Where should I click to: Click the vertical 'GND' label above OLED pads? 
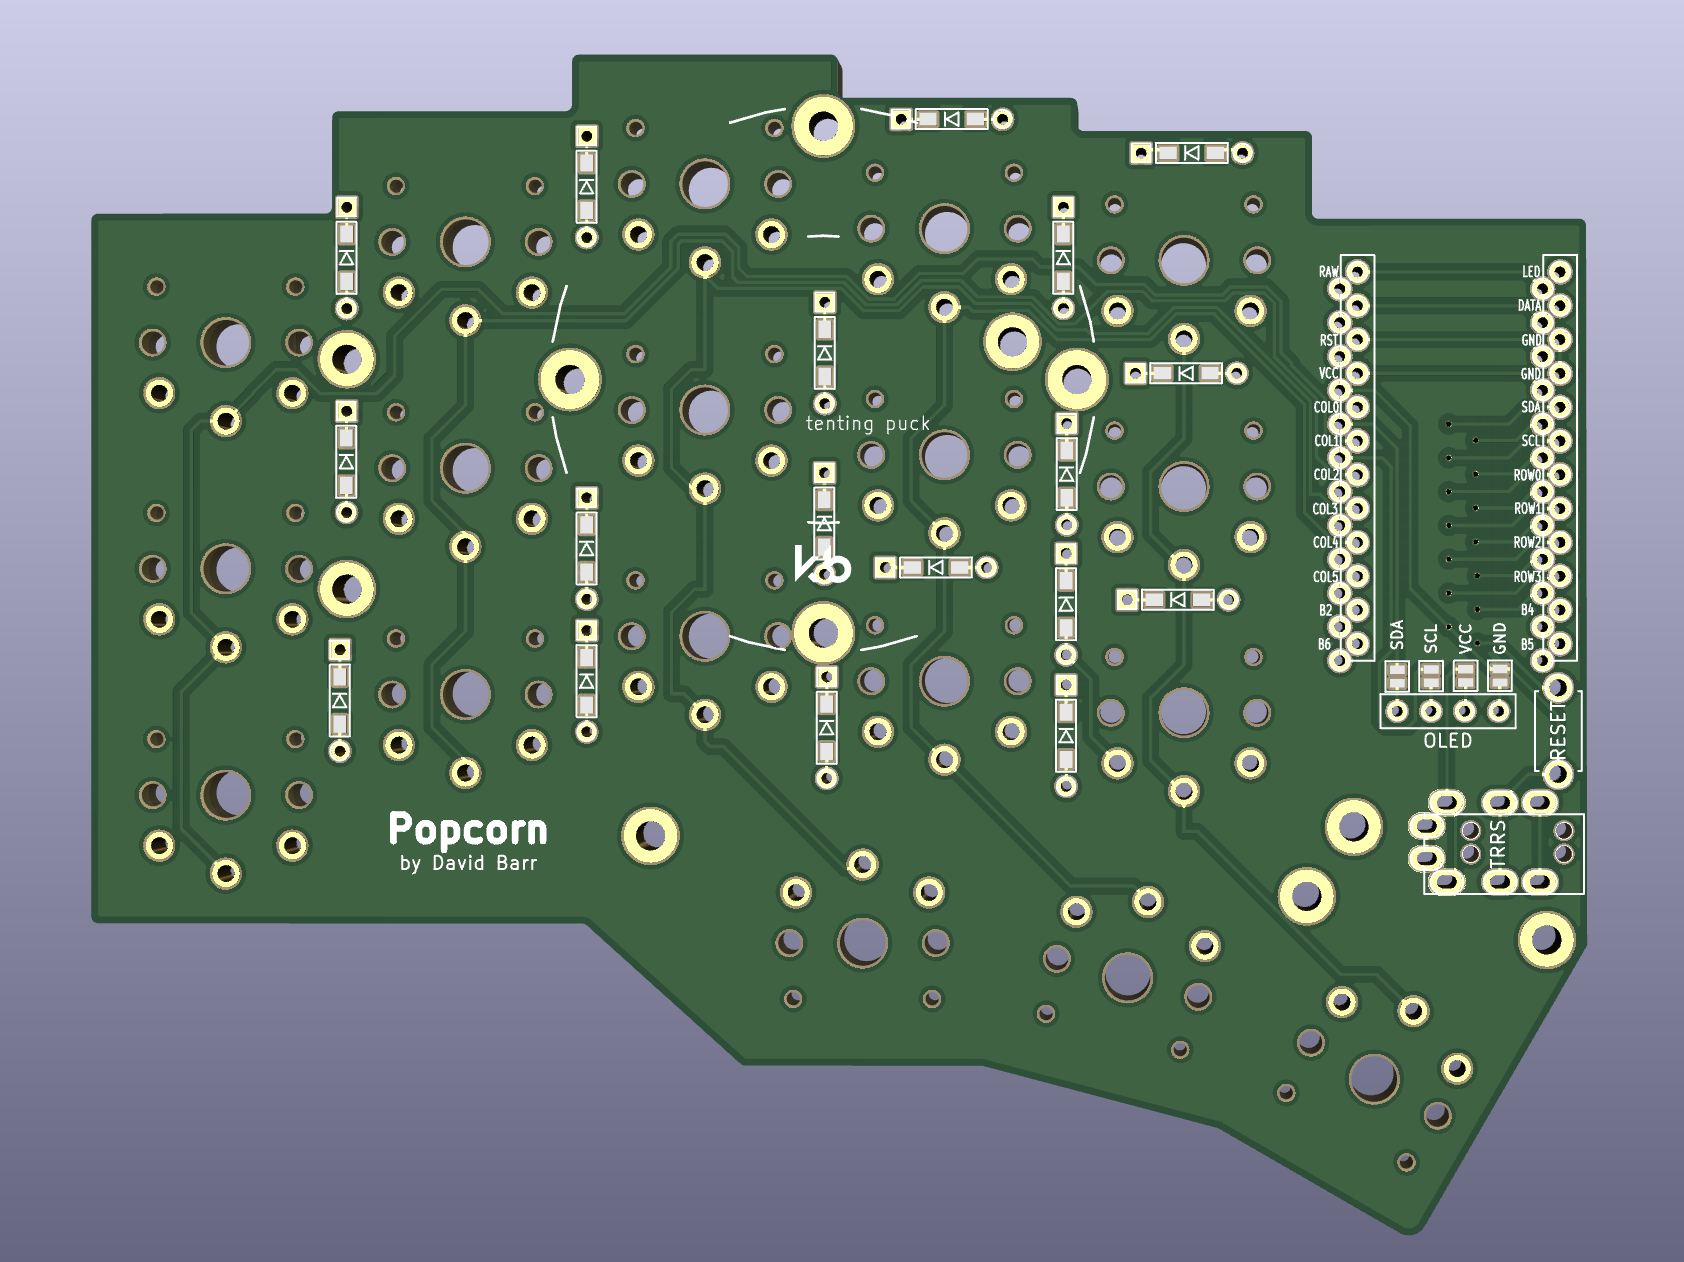pos(1499,638)
